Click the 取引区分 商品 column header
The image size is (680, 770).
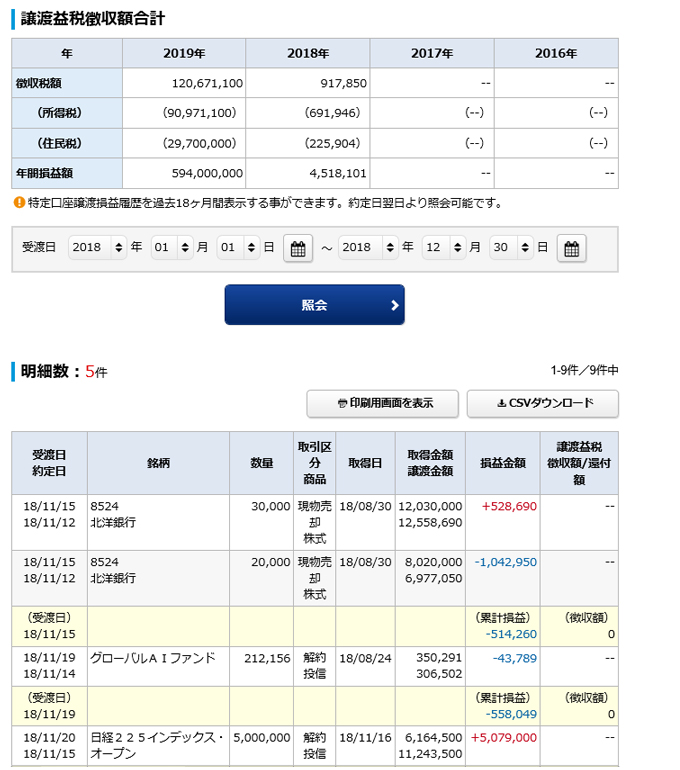coord(315,463)
